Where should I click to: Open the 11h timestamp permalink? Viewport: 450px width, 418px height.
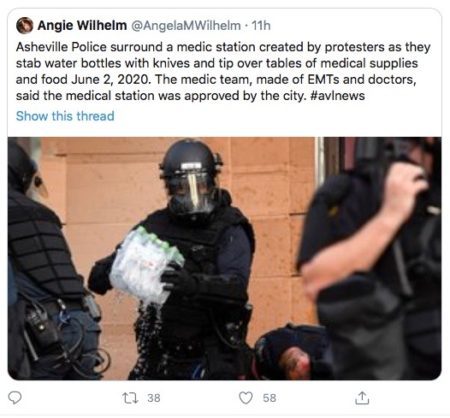(x=261, y=25)
